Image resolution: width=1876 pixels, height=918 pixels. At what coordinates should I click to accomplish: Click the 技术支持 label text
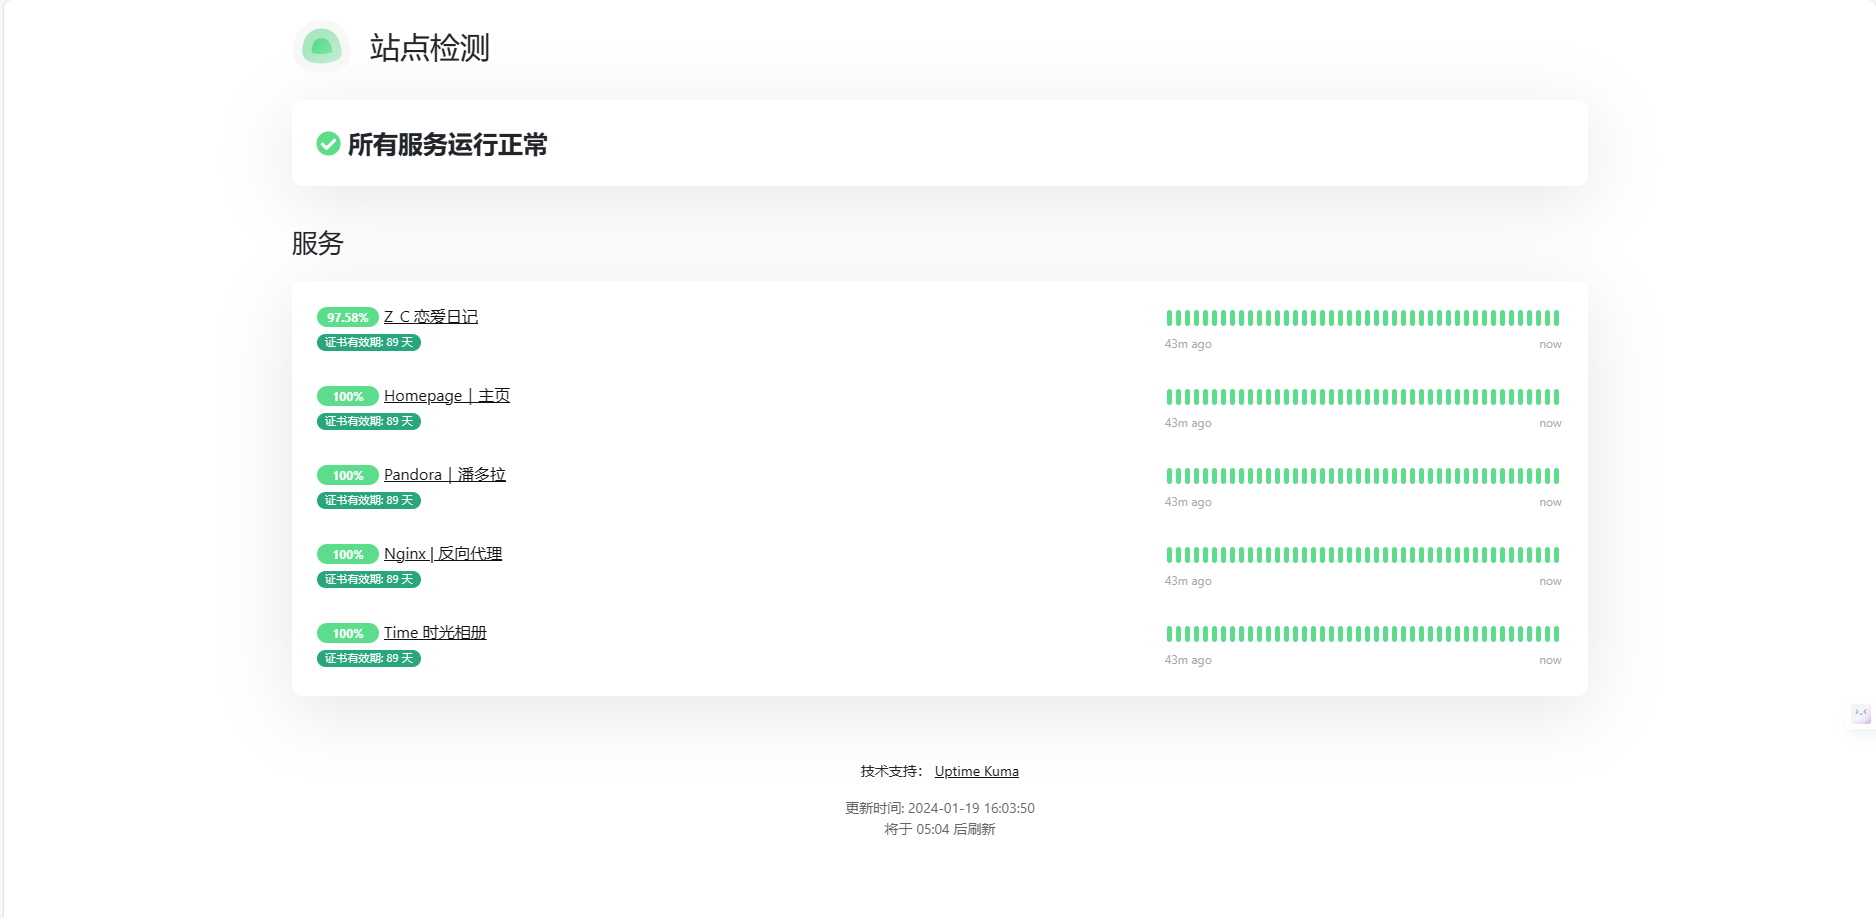point(891,771)
